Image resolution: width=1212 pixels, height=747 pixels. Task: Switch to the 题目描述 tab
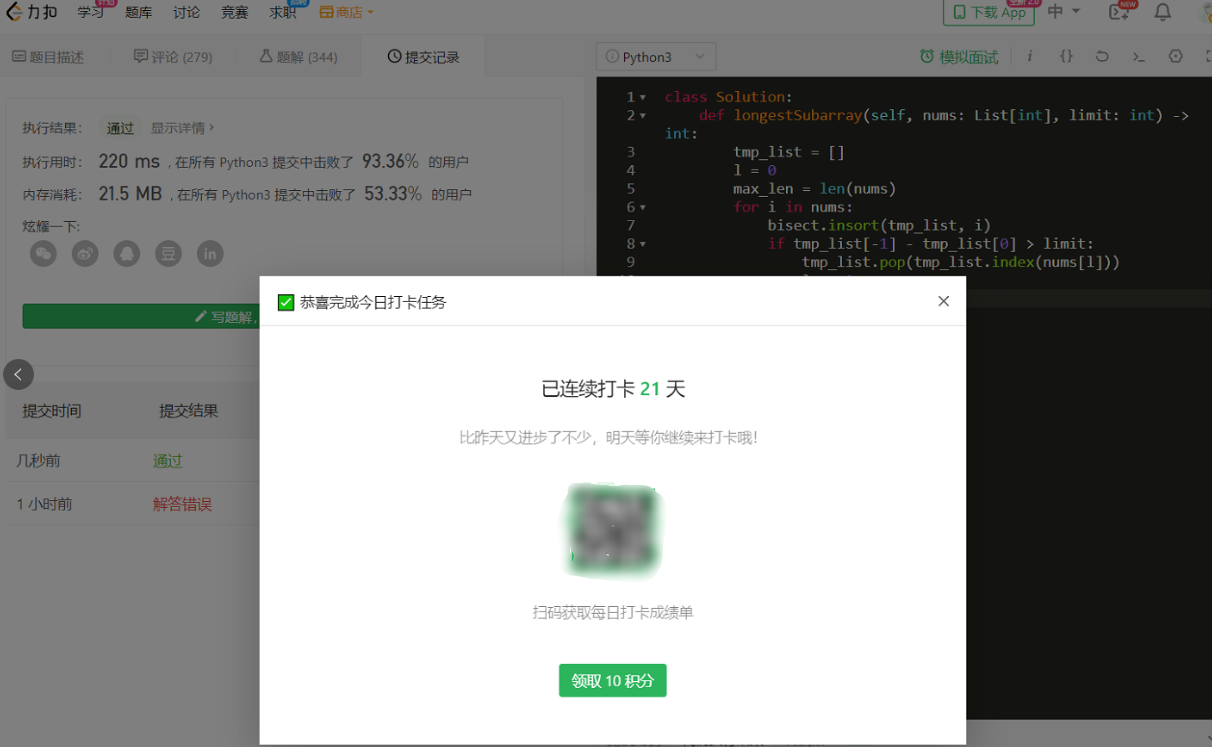pyautogui.click(x=48, y=57)
